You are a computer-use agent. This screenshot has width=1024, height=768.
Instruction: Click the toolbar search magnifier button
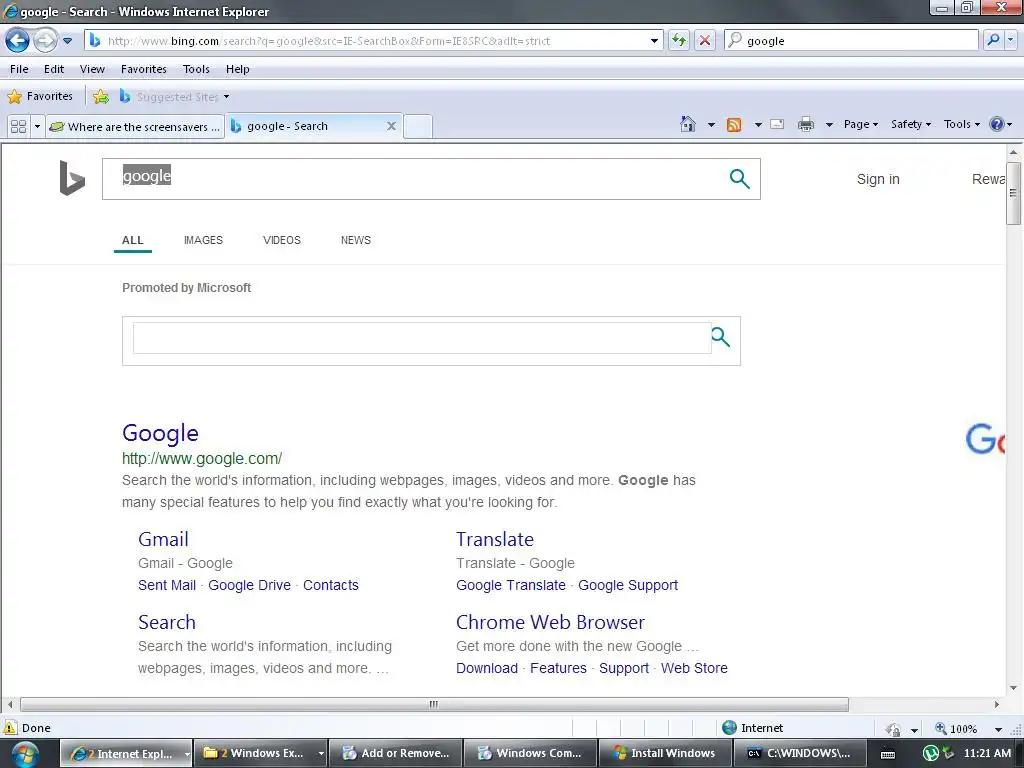coord(993,40)
